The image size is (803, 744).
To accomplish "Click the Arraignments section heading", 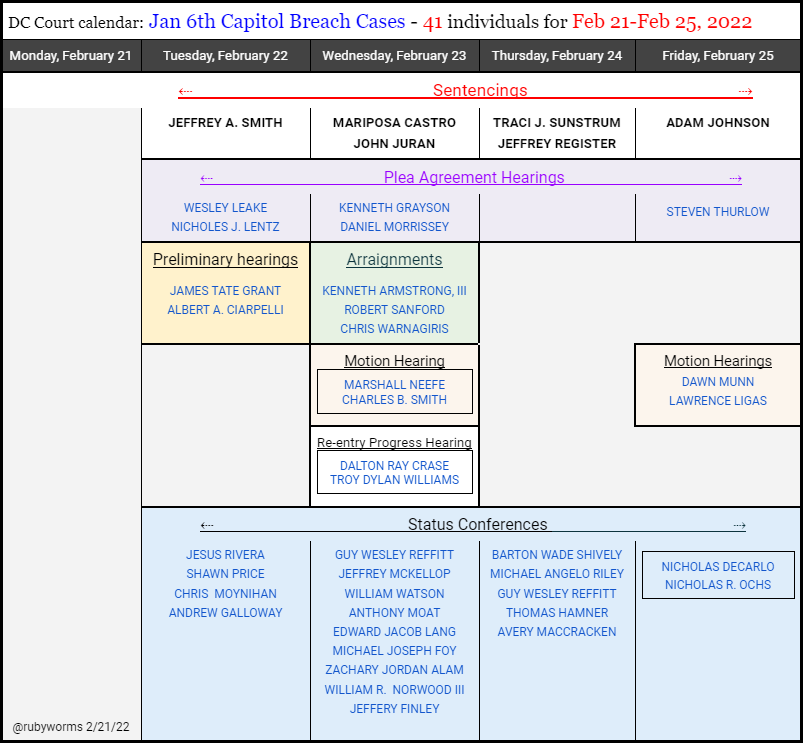I will (394, 259).
